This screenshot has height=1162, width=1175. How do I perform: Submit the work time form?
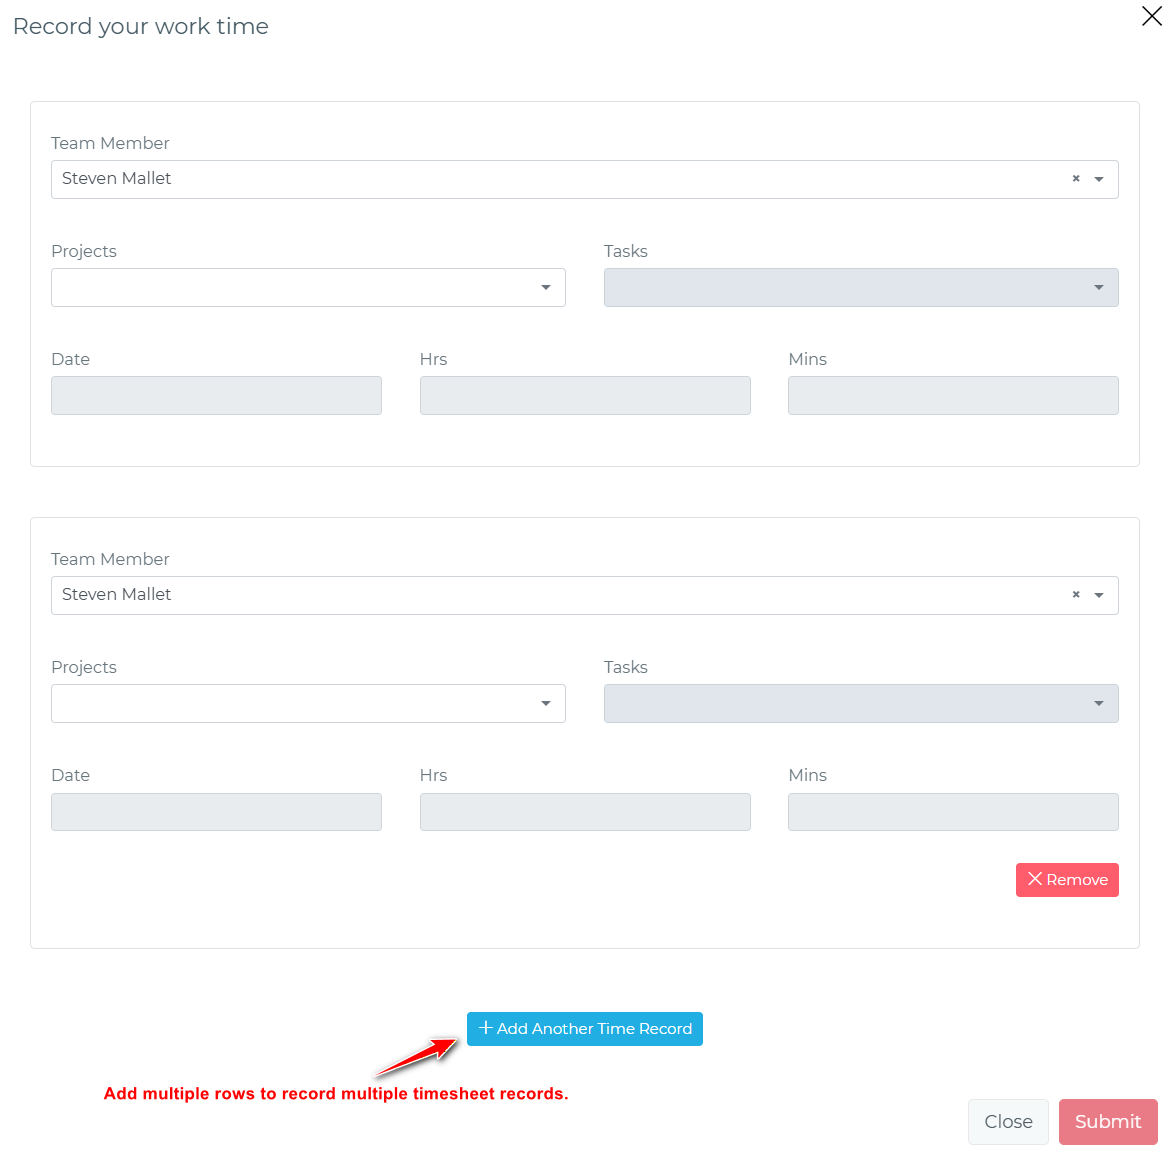[x=1108, y=1122]
